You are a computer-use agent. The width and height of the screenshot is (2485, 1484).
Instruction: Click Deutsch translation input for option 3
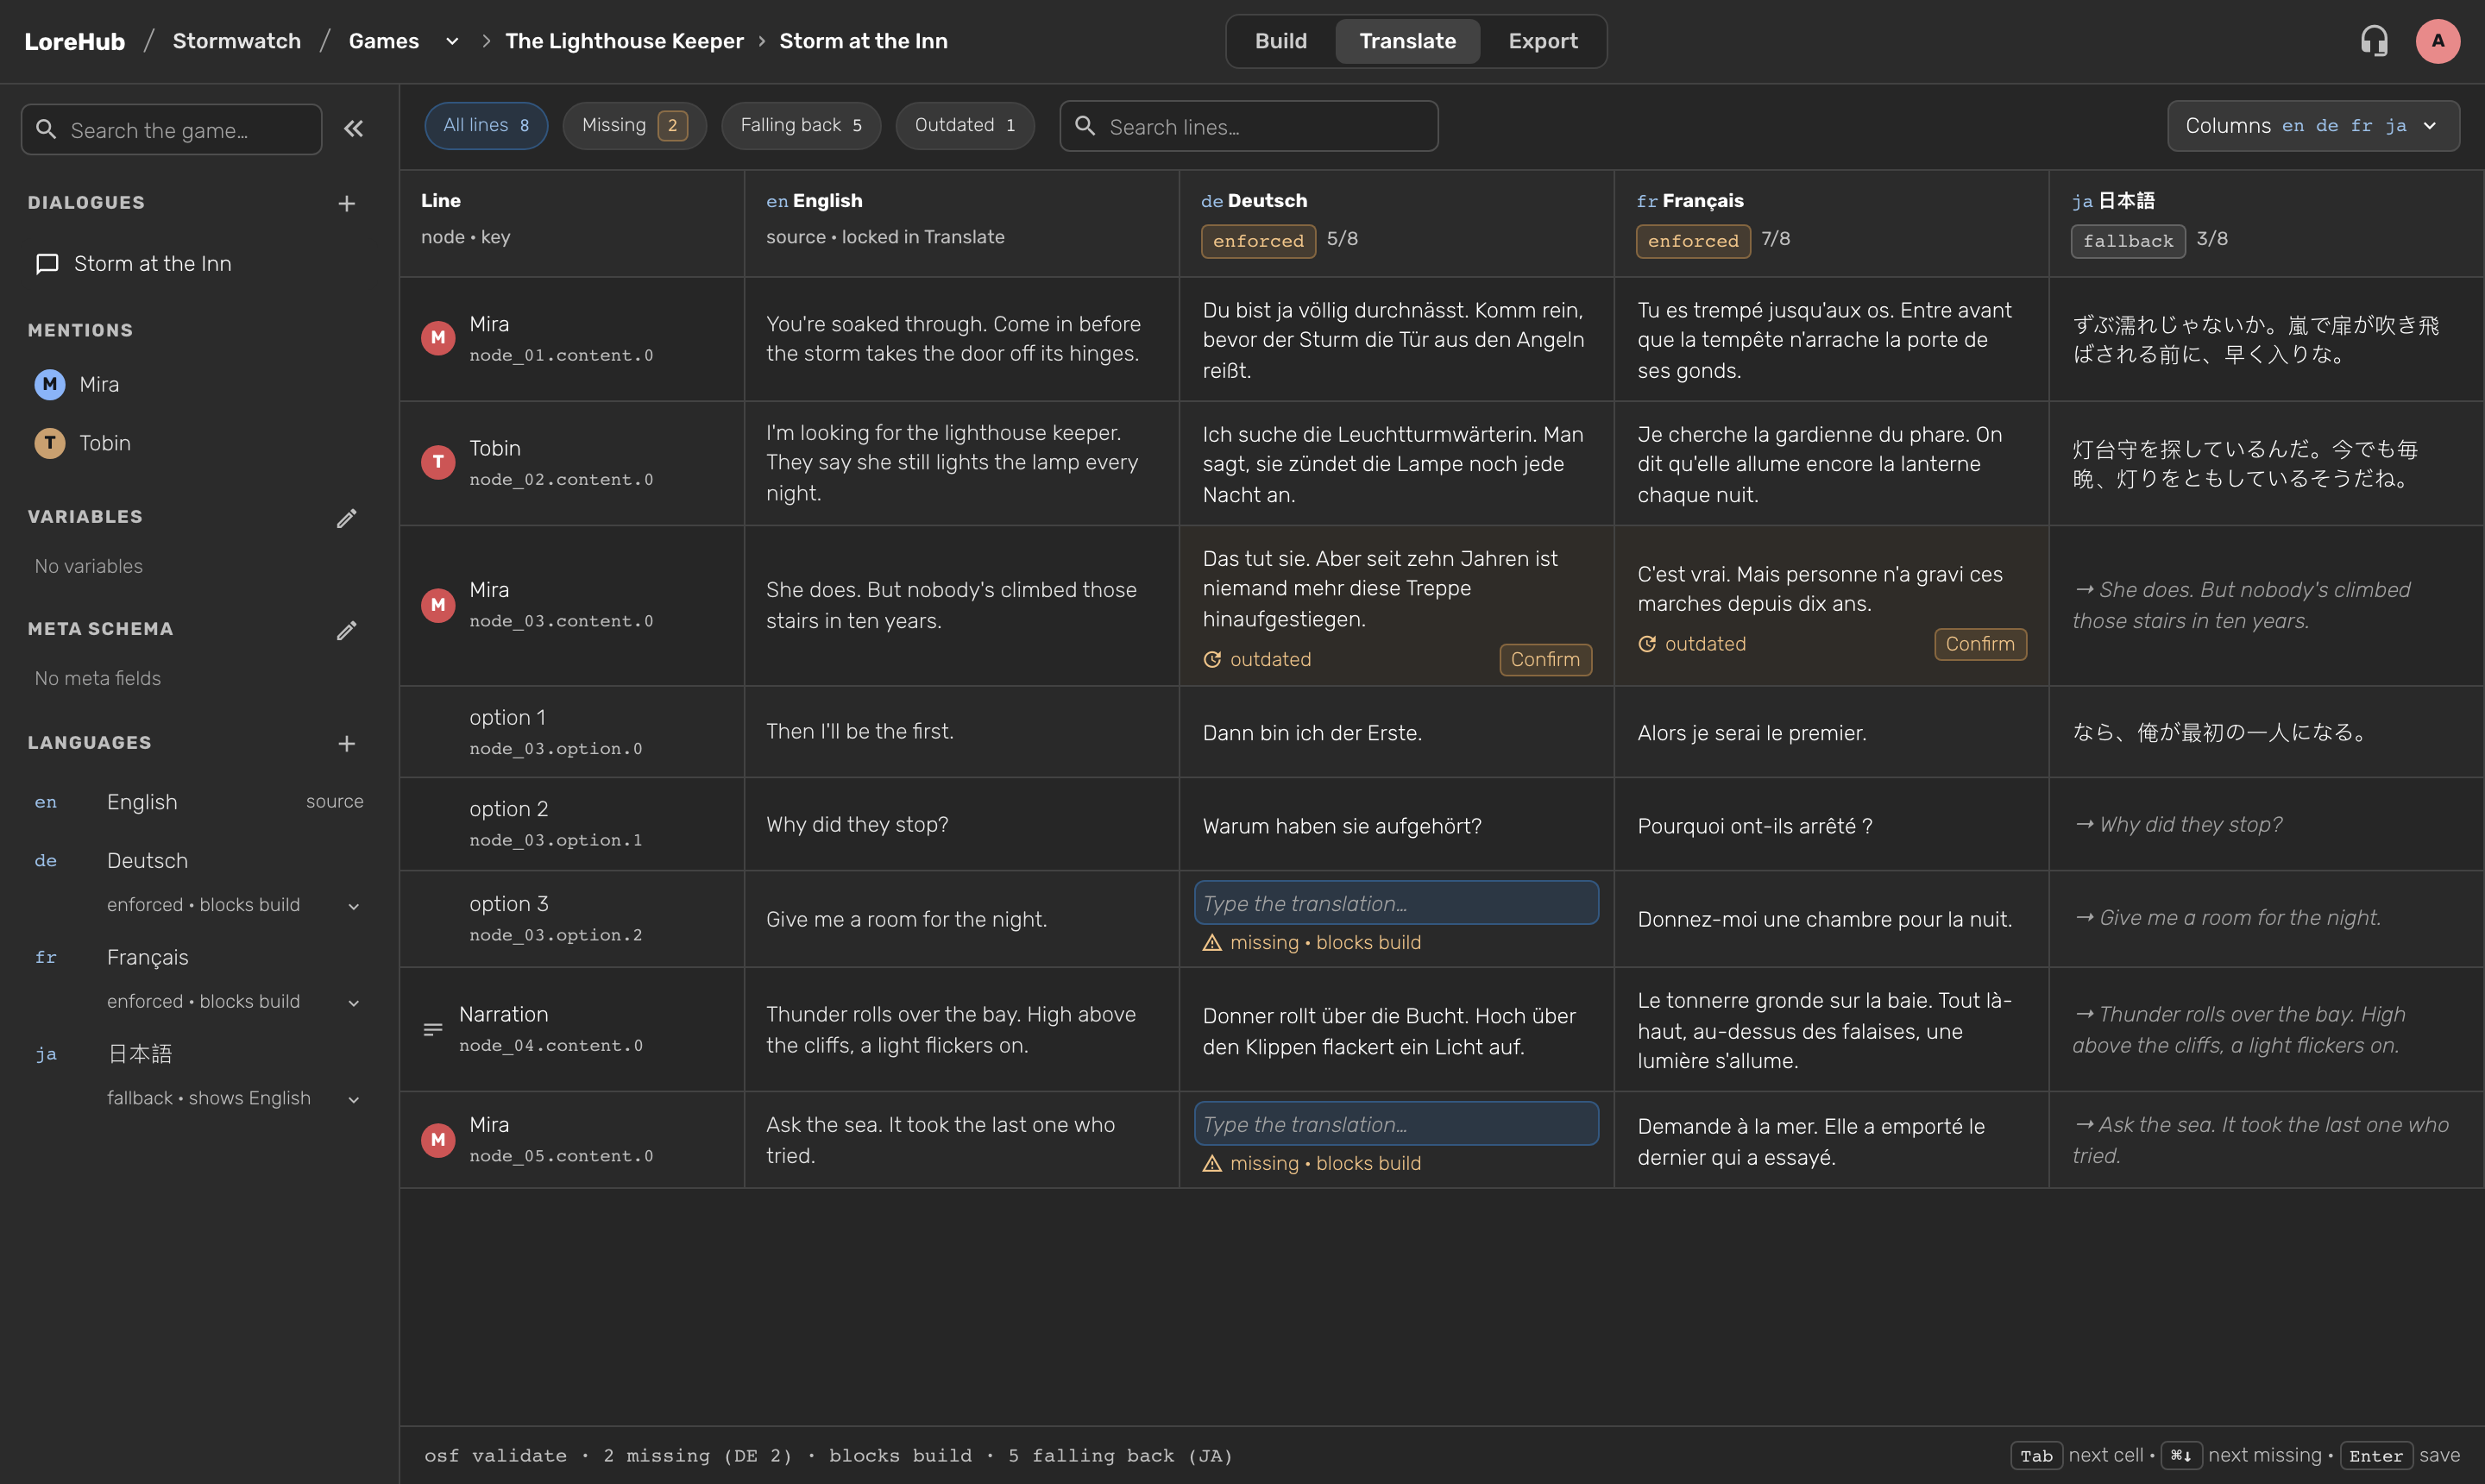click(x=1396, y=903)
